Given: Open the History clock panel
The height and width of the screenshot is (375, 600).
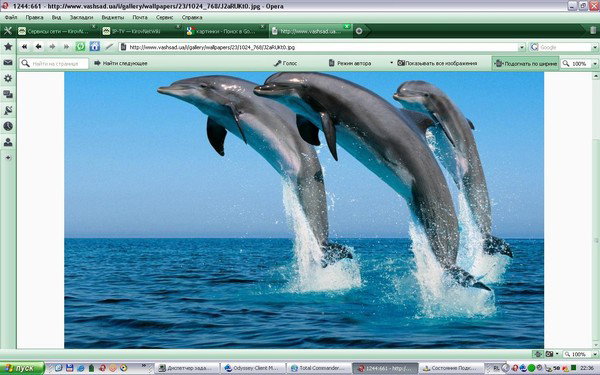Looking at the screenshot, I should pyautogui.click(x=8, y=126).
